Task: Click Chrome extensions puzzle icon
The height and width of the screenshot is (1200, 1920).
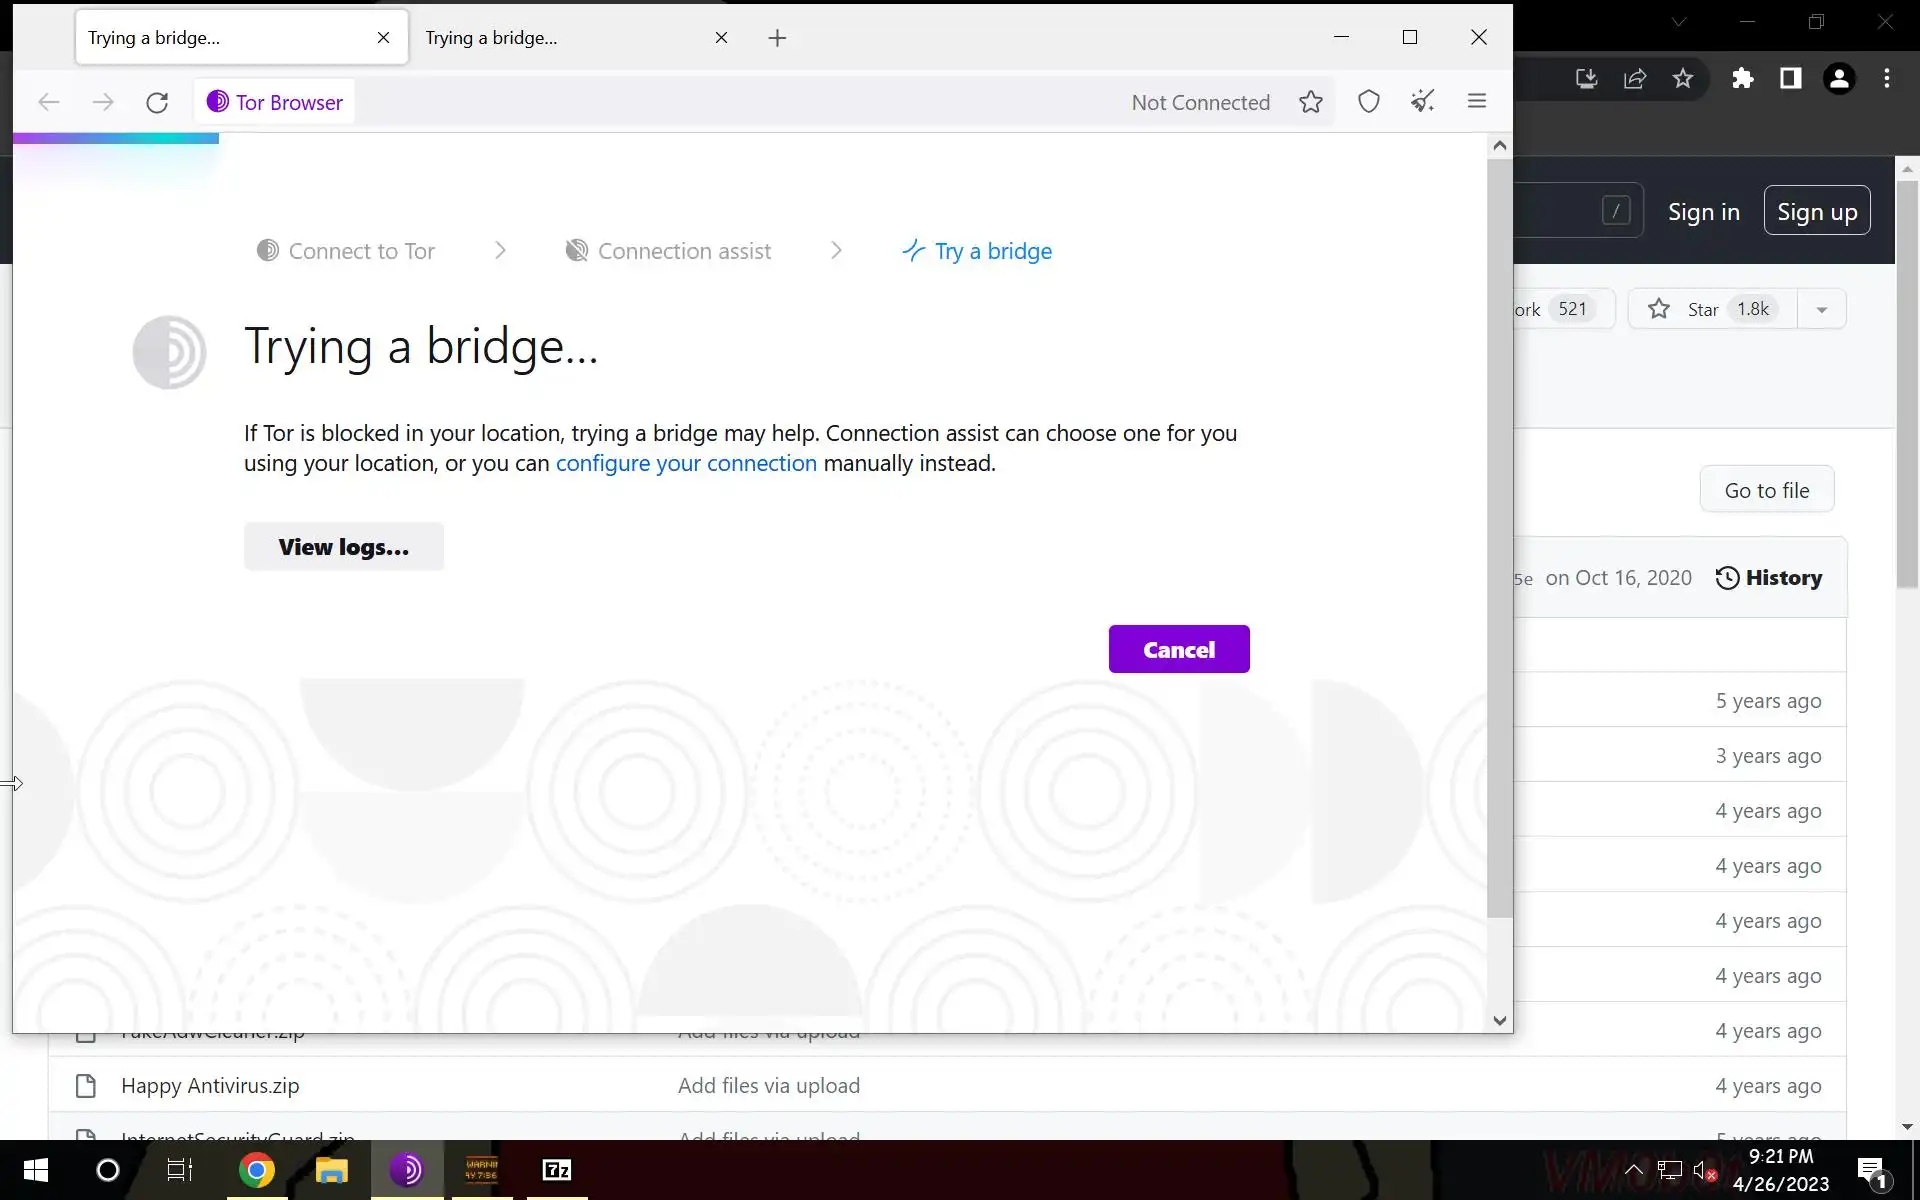Action: (x=1742, y=79)
